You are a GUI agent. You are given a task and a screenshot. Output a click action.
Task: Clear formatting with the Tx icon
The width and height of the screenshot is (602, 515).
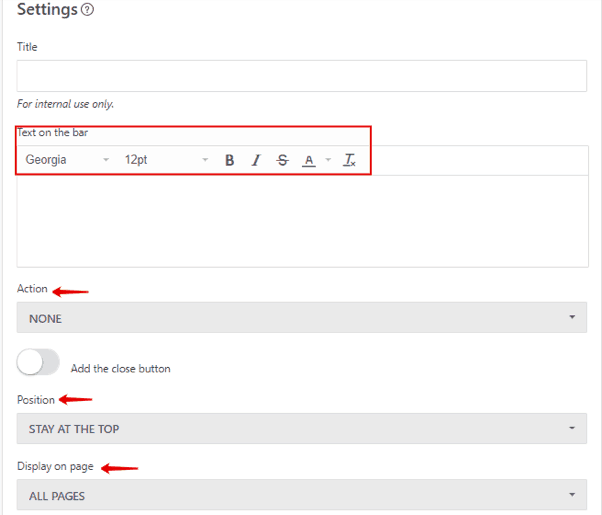(349, 160)
